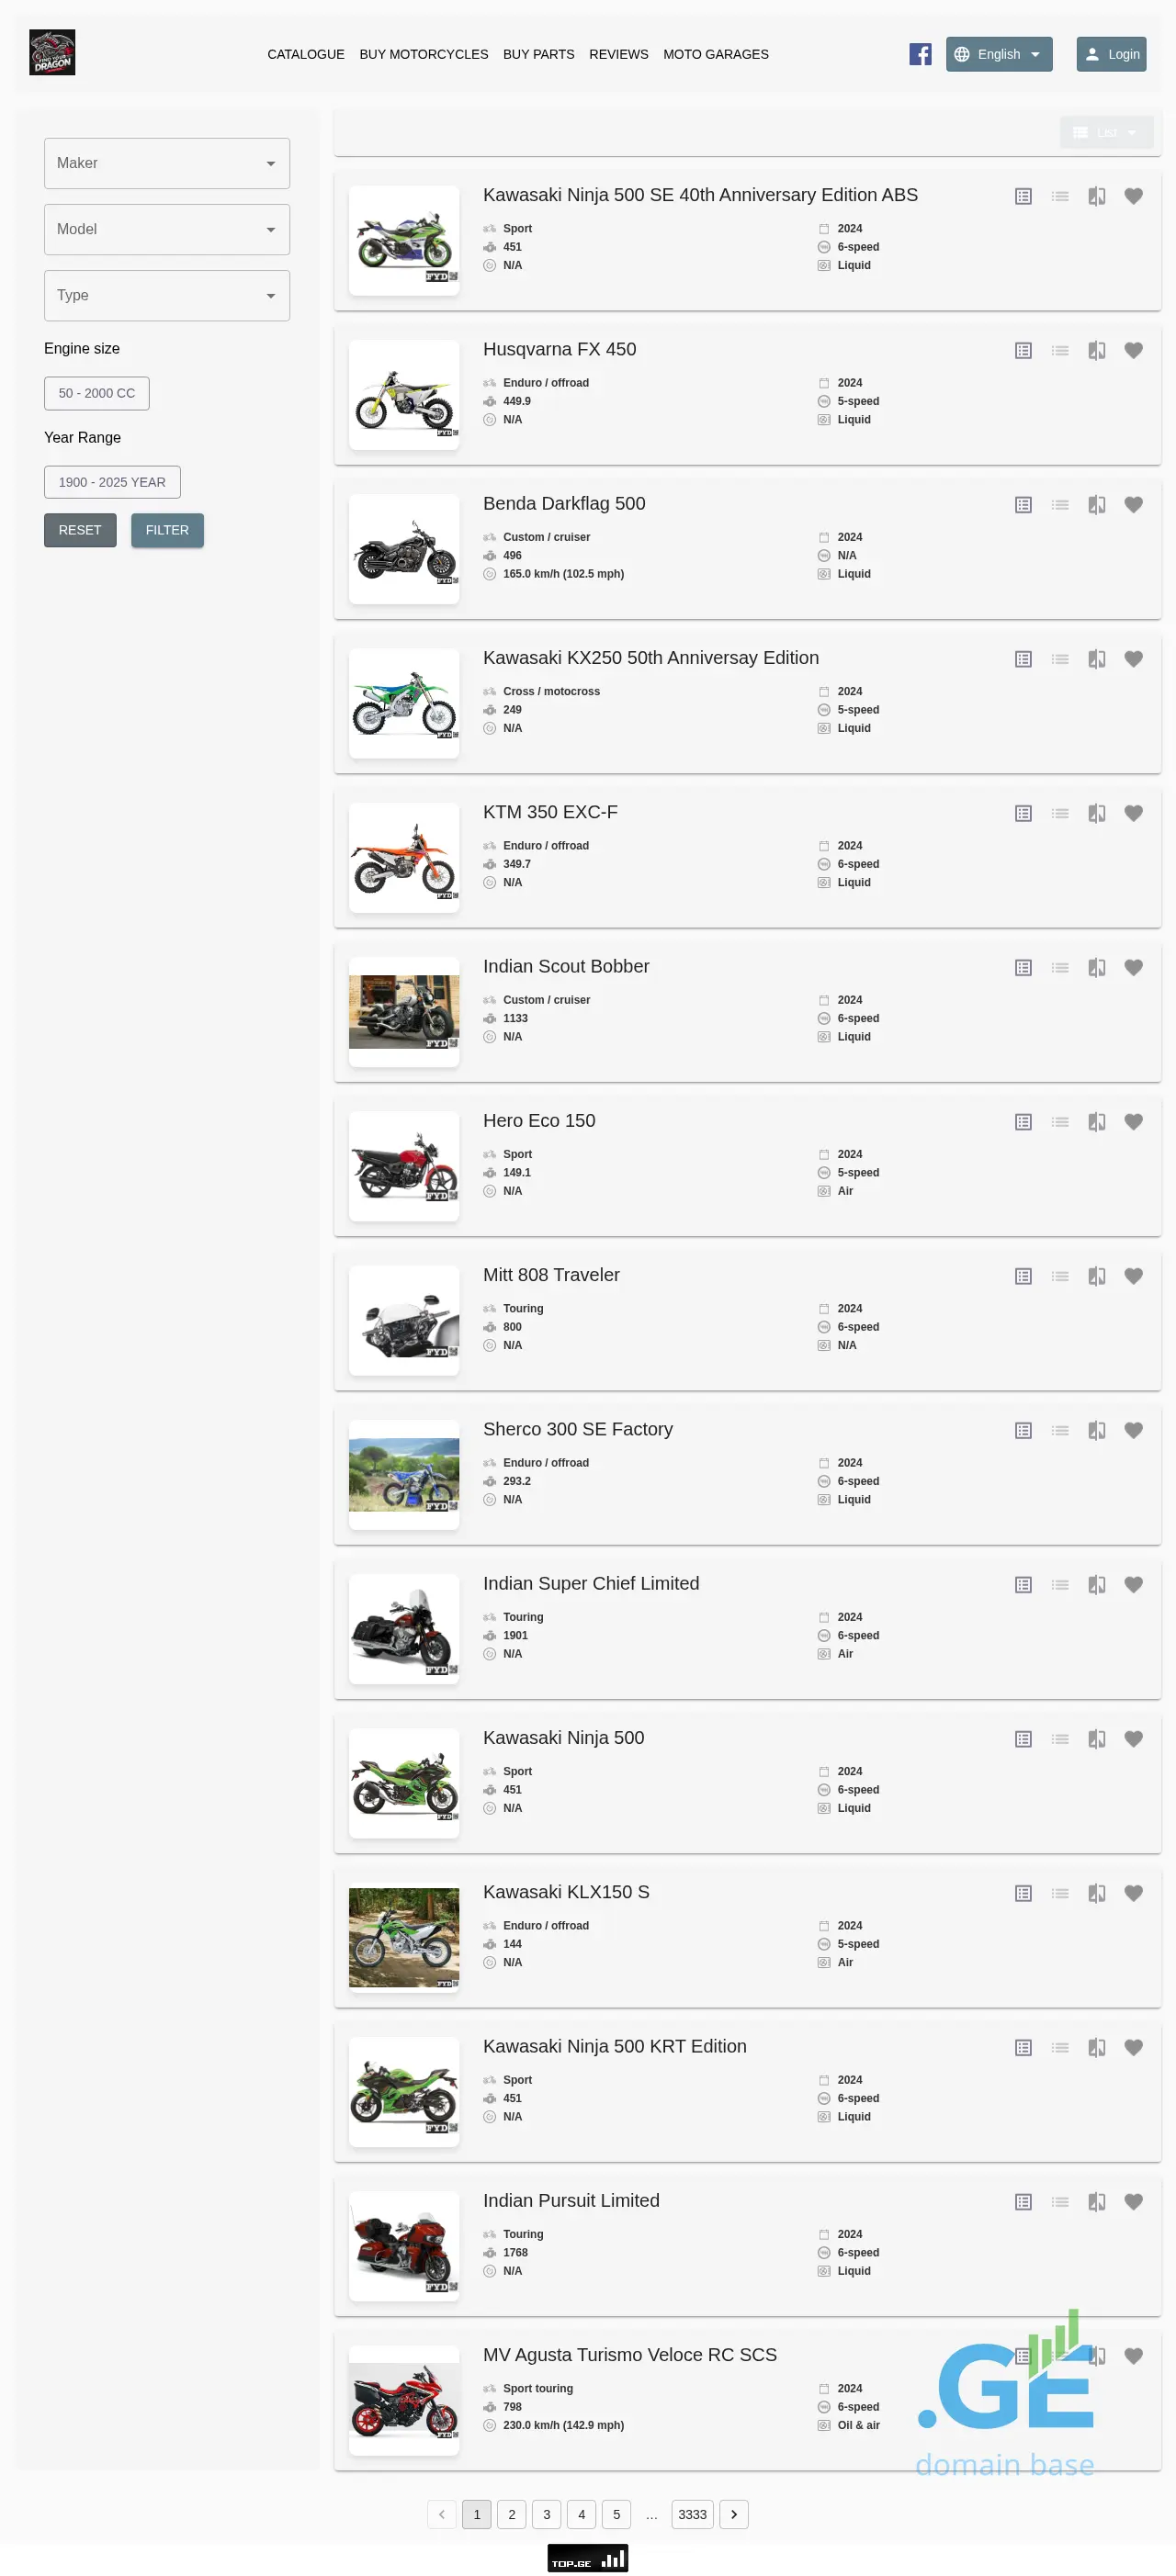Click compare icon for Benda Darkflag 500

coord(1096,505)
